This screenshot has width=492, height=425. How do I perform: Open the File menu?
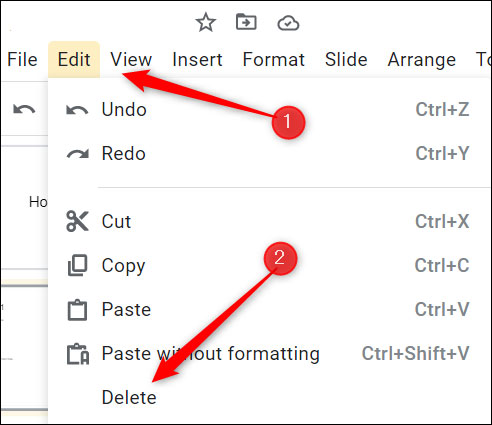click(x=22, y=60)
